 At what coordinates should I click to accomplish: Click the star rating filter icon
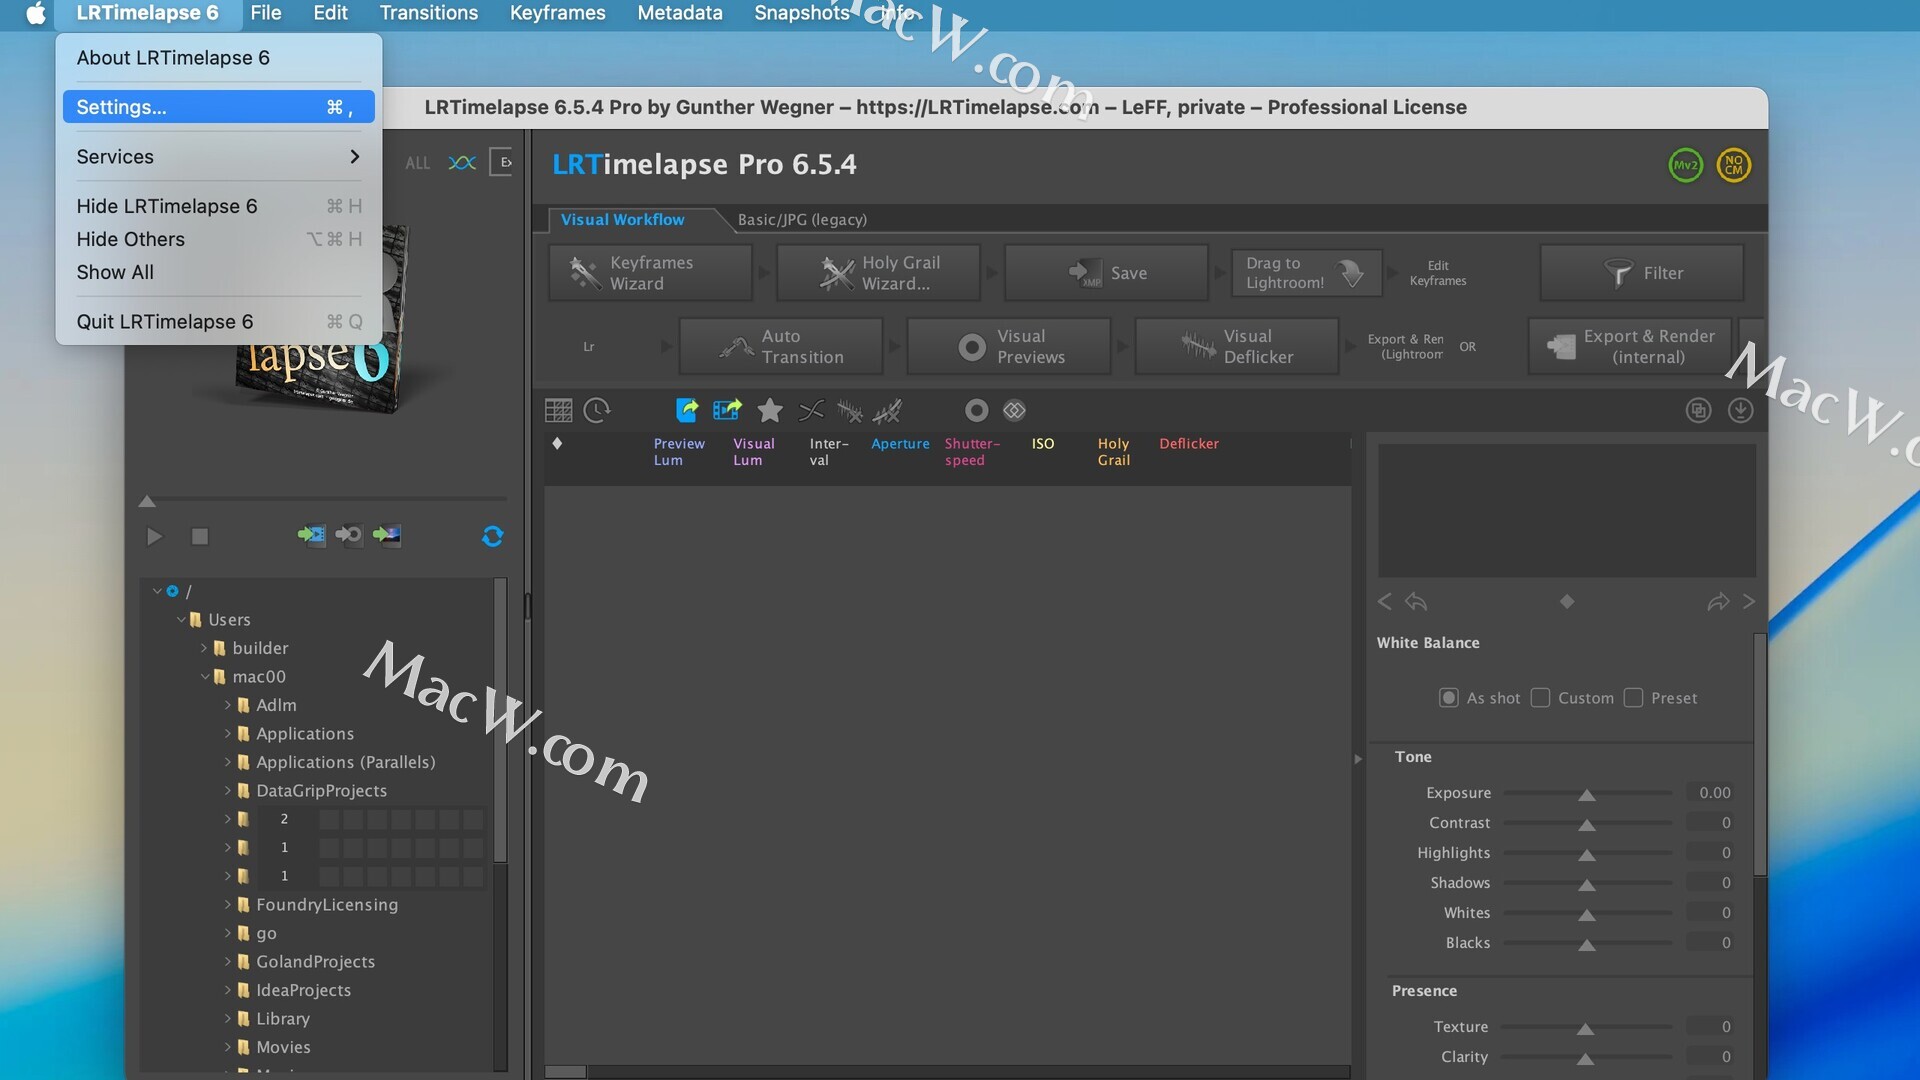[x=770, y=410]
